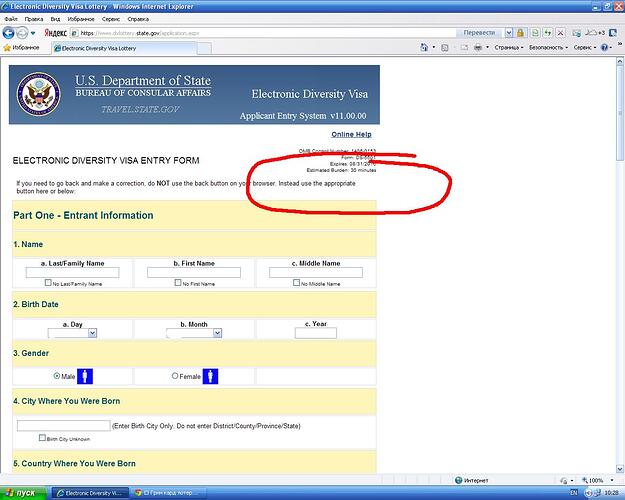625x500 pixels.
Task: Click the red Stop X icon
Action: [x=560, y=33]
